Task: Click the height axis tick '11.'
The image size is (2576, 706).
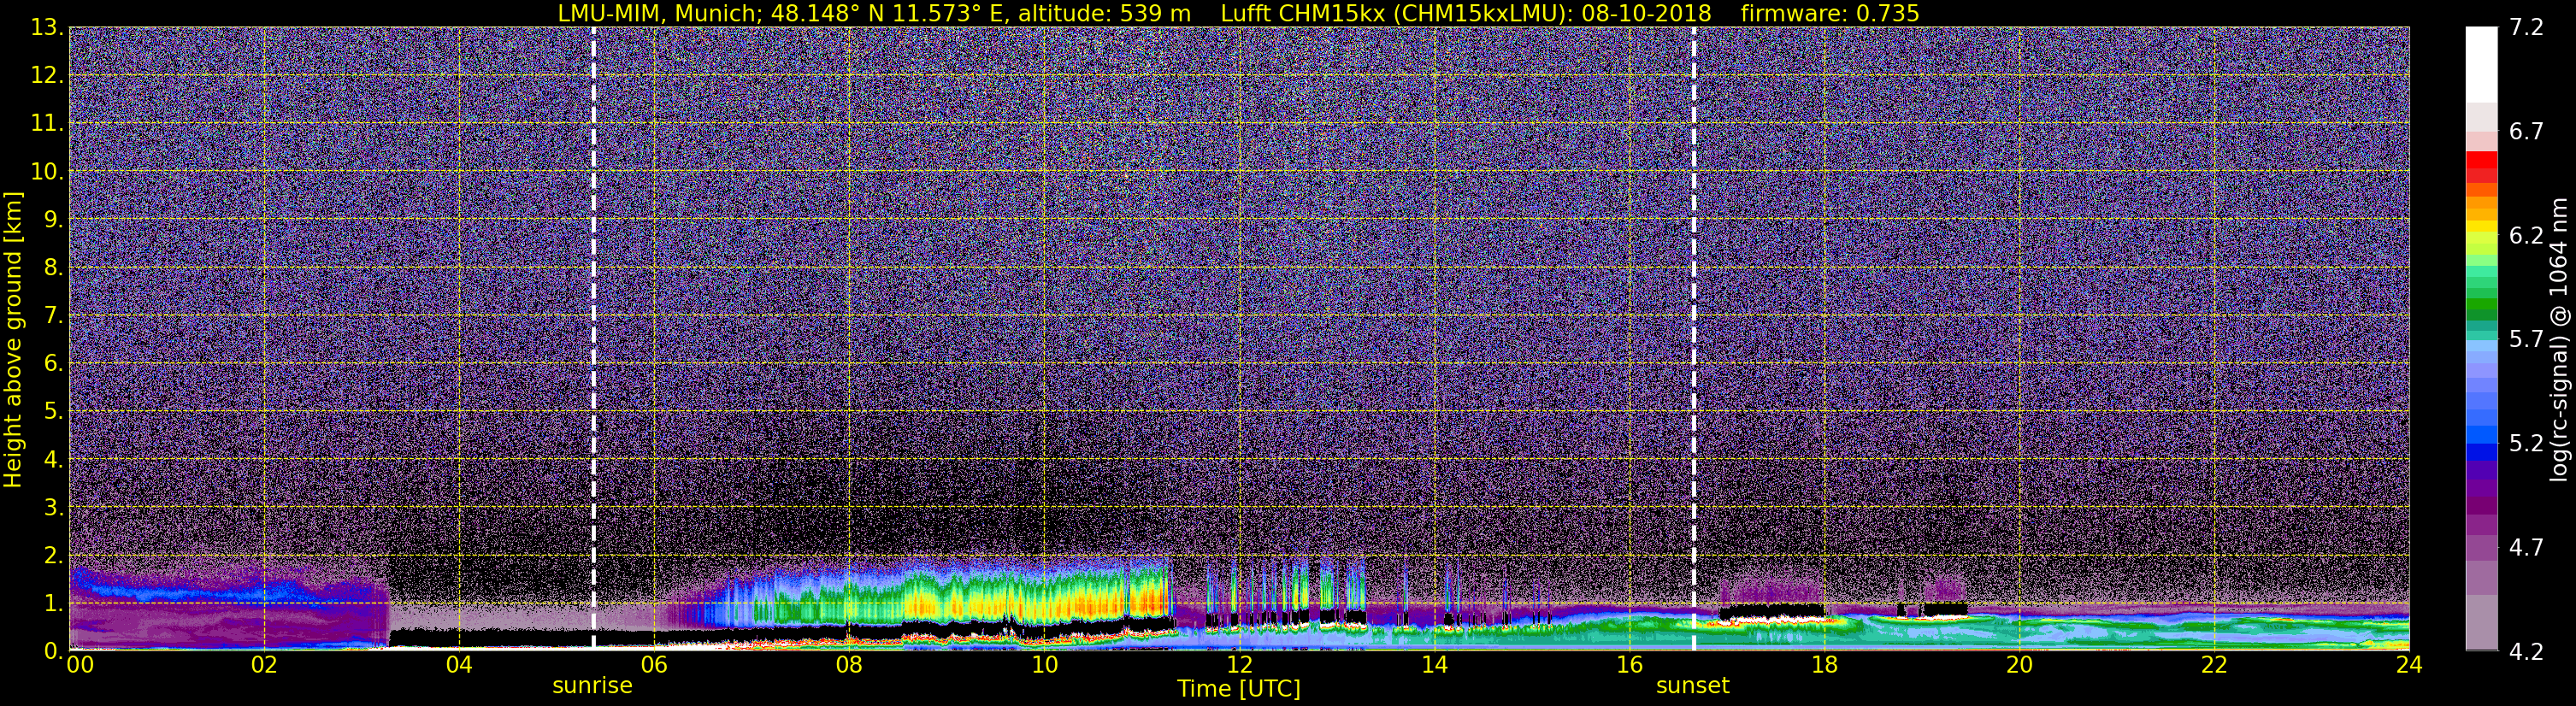Action: click(47, 124)
